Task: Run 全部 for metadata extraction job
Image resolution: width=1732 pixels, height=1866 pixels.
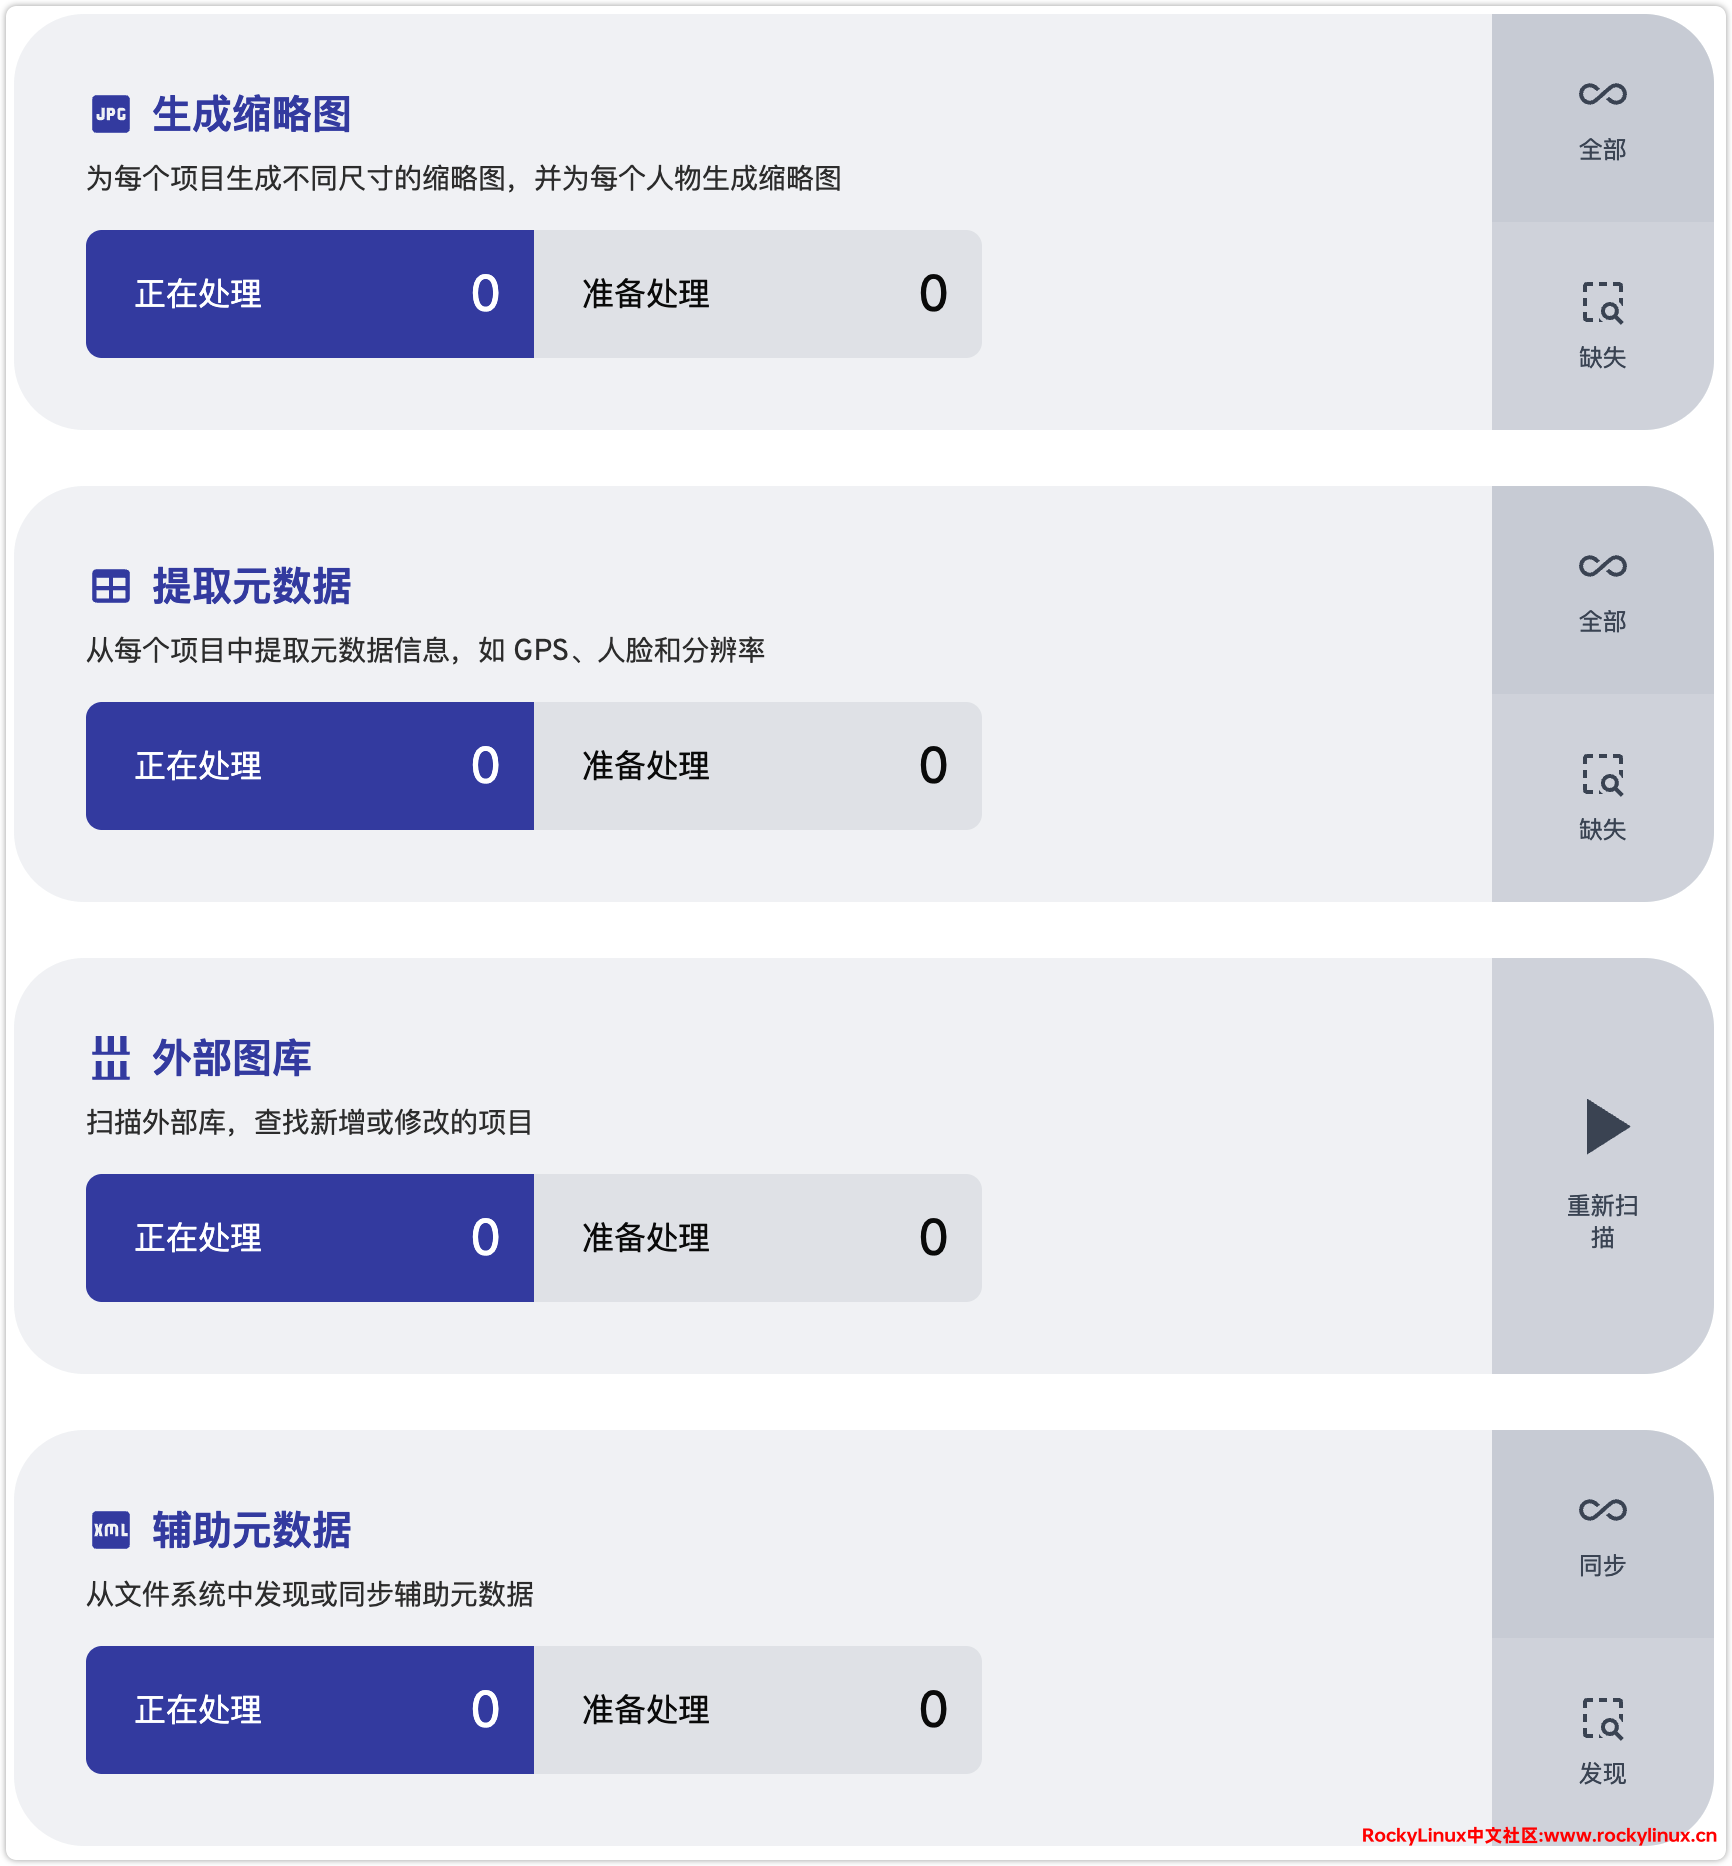Action: click(x=1602, y=590)
